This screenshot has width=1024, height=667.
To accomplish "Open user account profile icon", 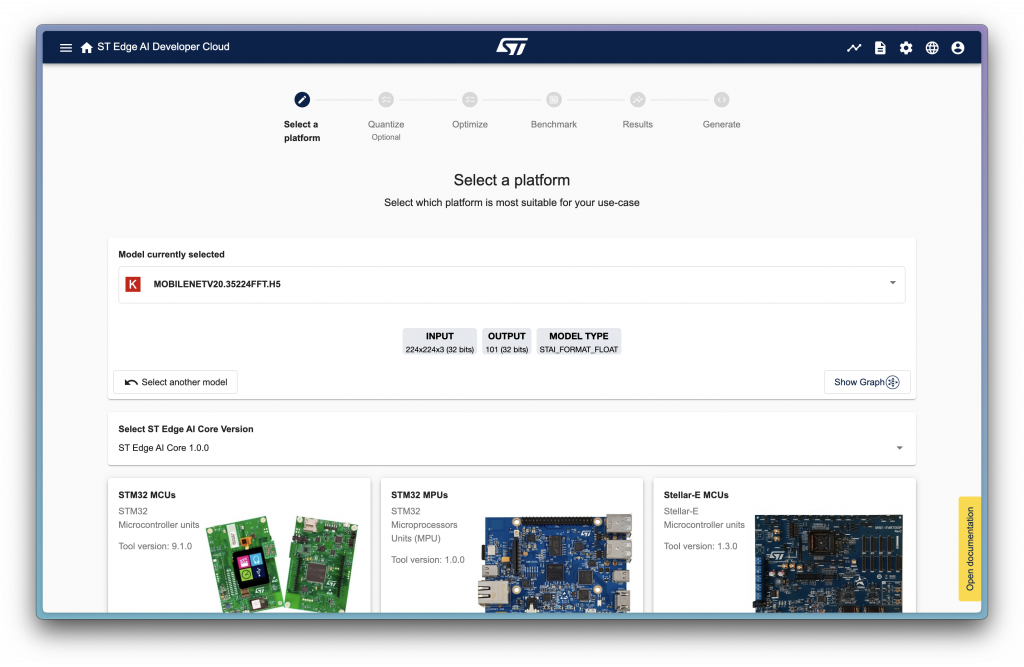I will click(x=957, y=48).
